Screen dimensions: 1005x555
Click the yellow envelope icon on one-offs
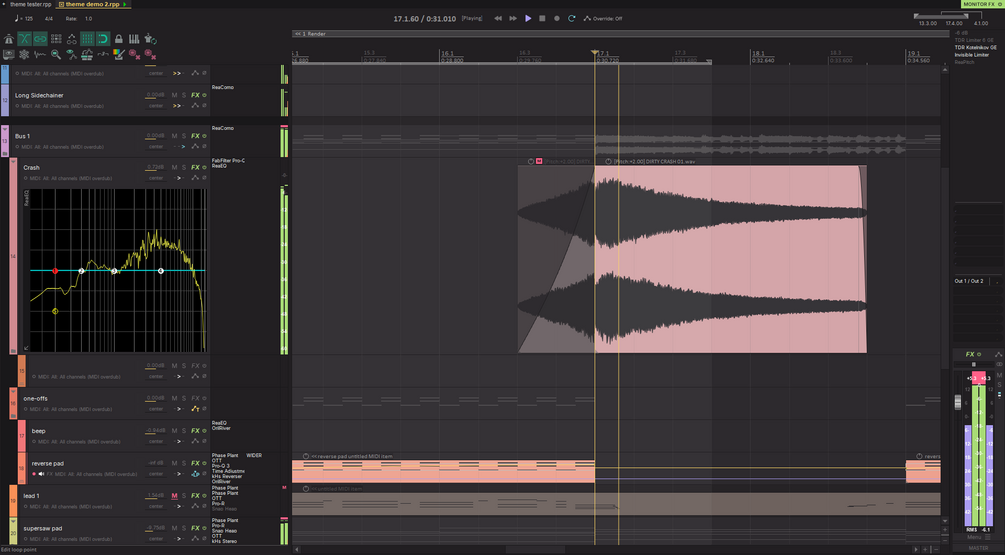[195, 409]
